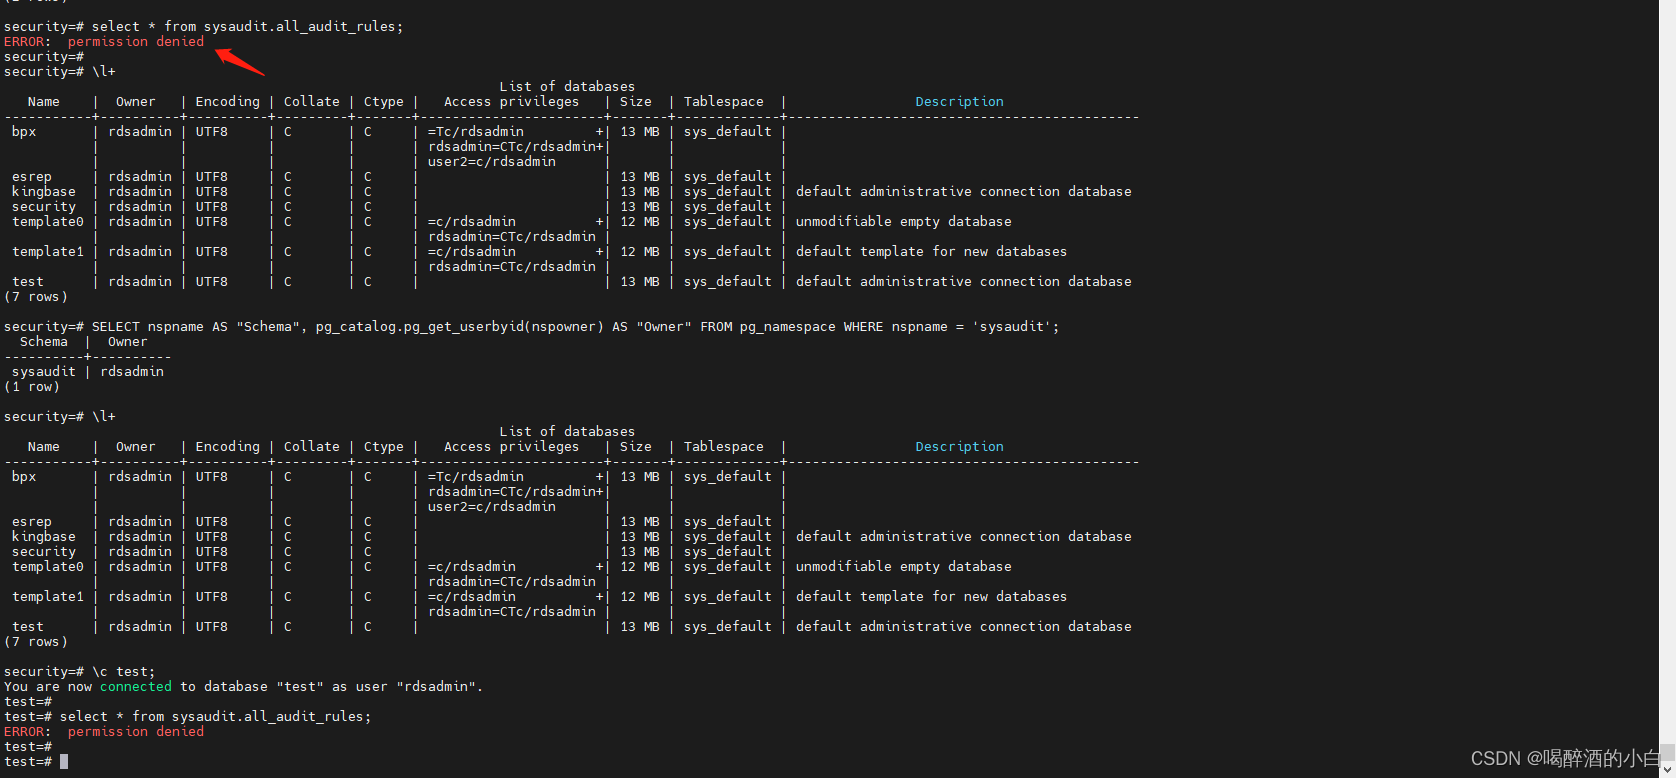Click 'unmodifiable empty database' in the first database list
The image size is (1676, 778).
click(904, 222)
